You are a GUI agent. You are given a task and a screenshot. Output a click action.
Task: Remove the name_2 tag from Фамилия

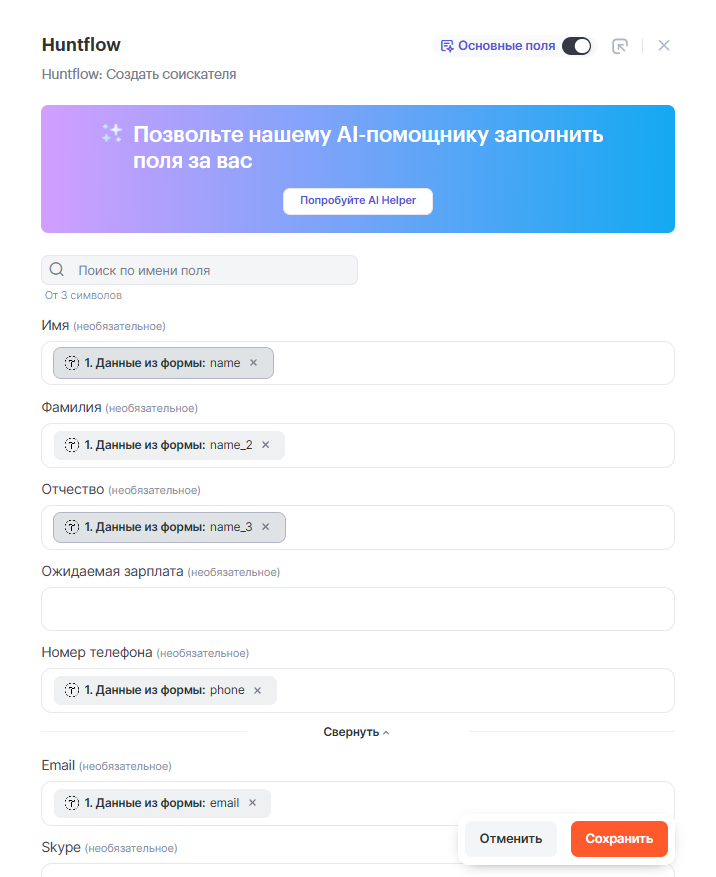pyautogui.click(x=266, y=445)
